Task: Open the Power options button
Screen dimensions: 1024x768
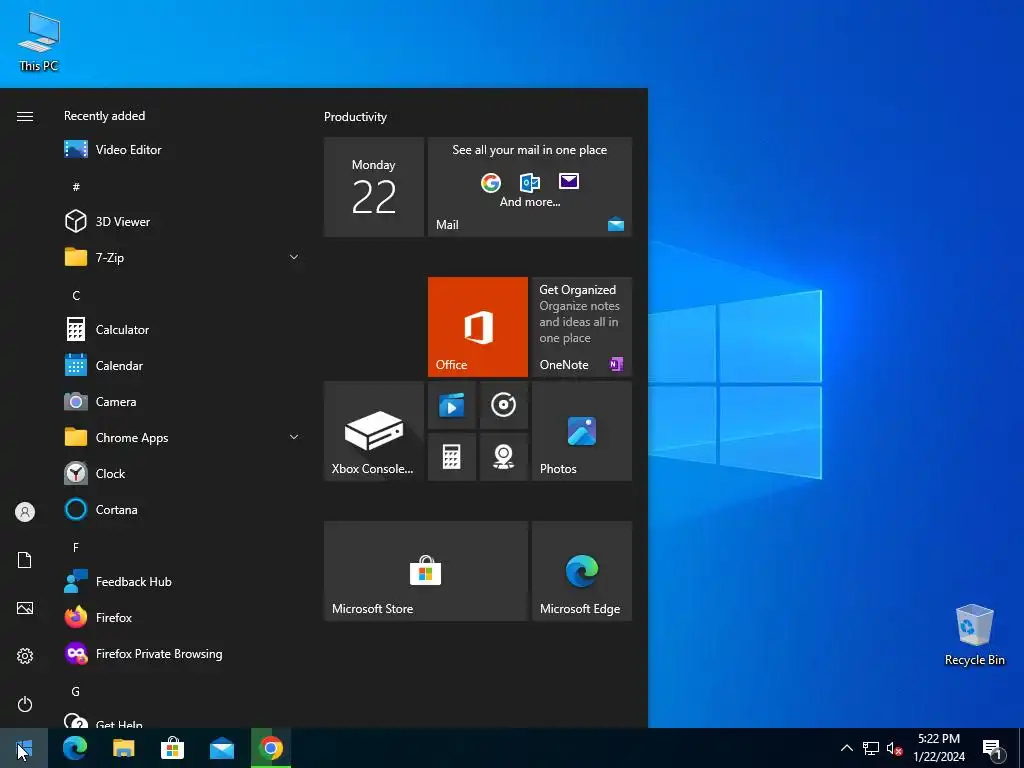Action: (x=25, y=704)
